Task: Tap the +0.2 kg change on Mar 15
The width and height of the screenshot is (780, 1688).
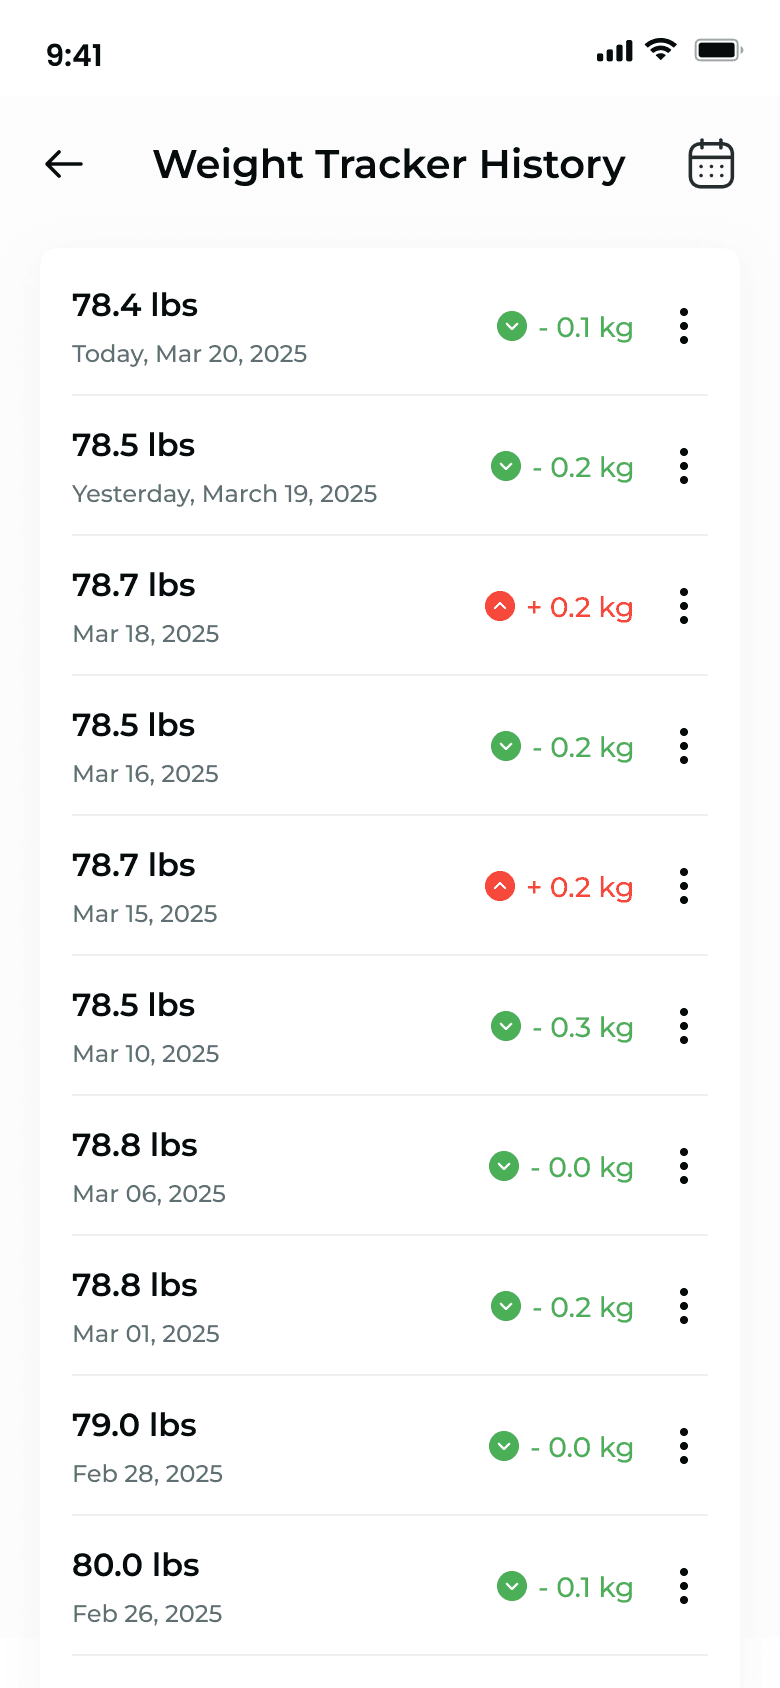Action: click(x=580, y=887)
